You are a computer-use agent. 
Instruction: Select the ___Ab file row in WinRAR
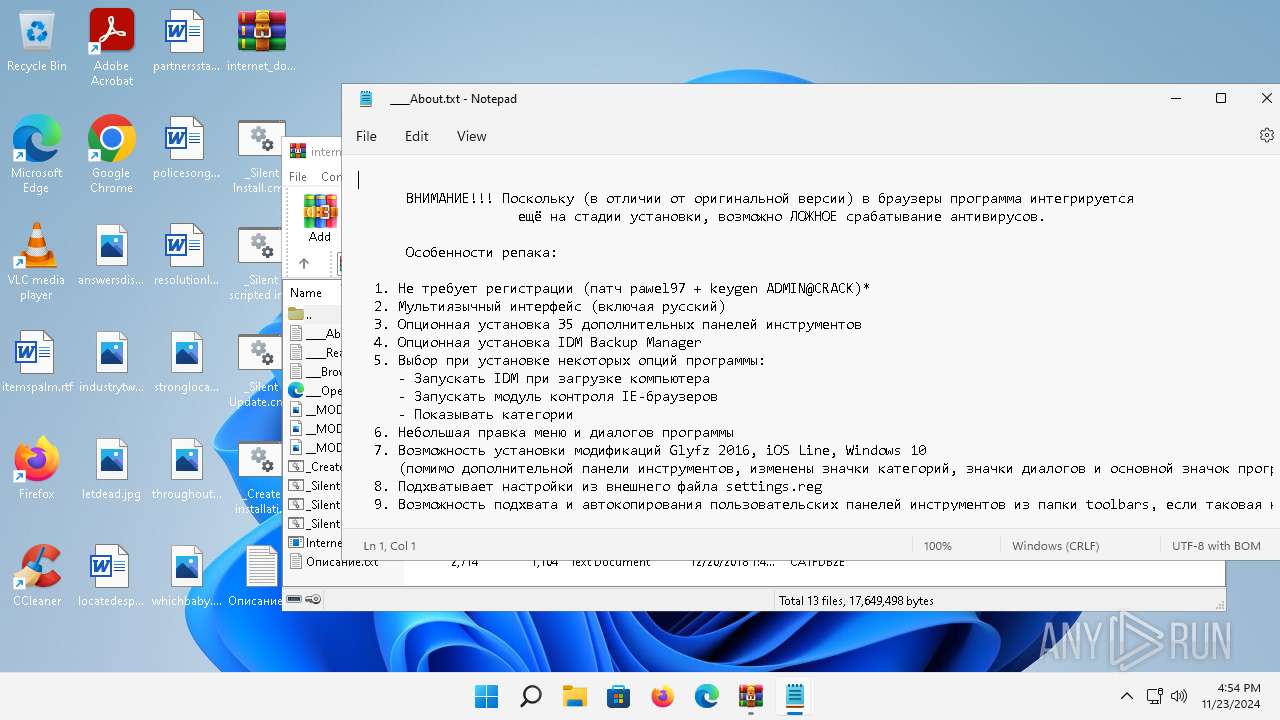[x=314, y=333]
